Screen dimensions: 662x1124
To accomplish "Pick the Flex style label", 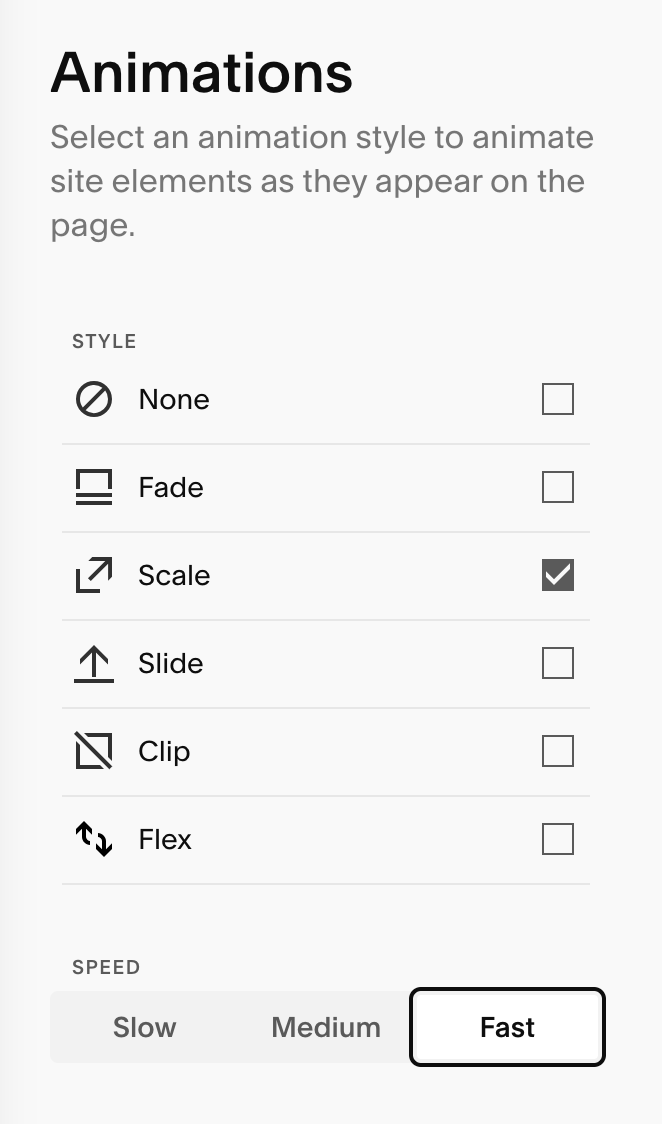I will tap(165, 839).
